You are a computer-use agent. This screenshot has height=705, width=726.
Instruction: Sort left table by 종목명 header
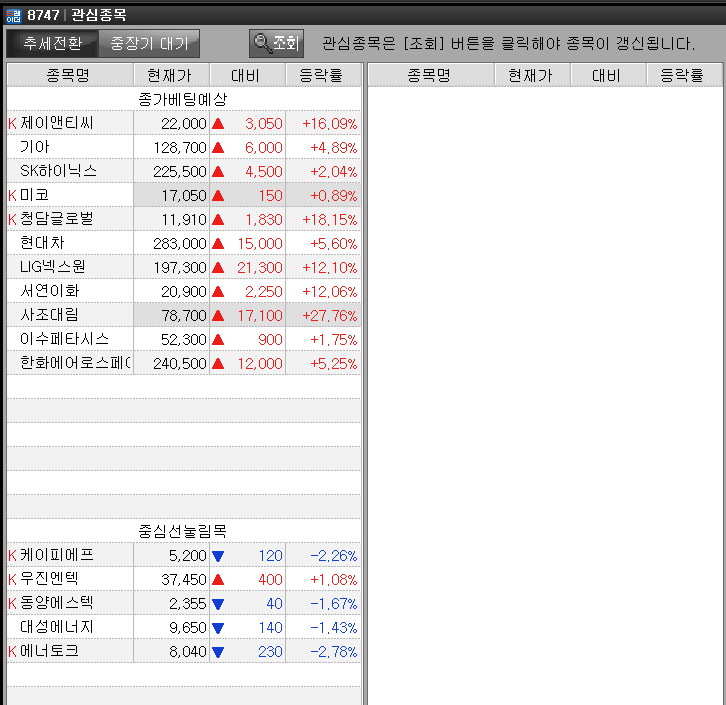(x=70, y=75)
